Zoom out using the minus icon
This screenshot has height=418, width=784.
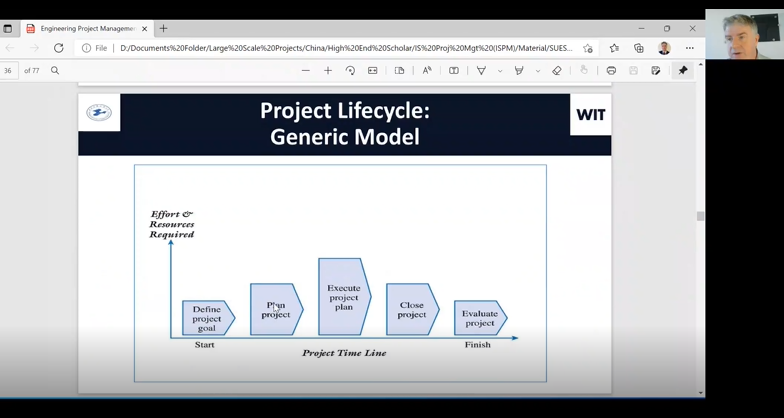(x=306, y=71)
